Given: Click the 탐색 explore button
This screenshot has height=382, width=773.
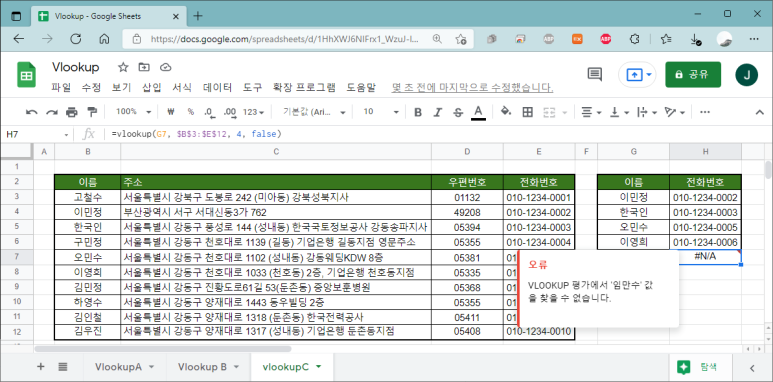Looking at the screenshot, I should 701,367.
